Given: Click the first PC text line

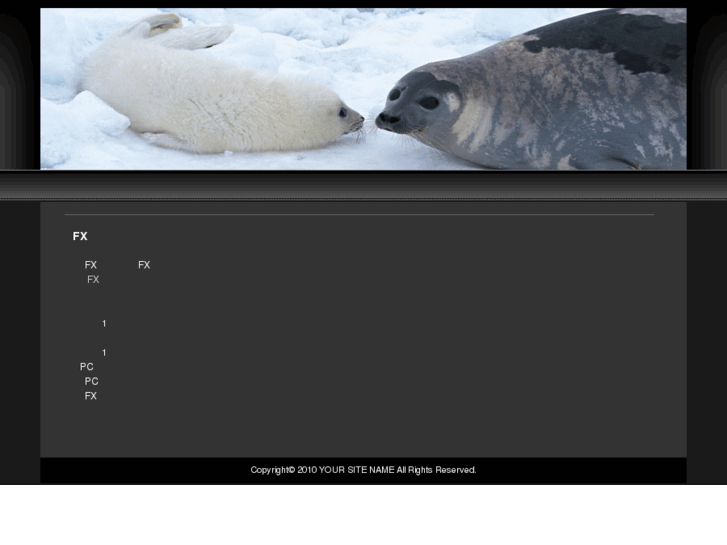Looking at the screenshot, I should (87, 367).
